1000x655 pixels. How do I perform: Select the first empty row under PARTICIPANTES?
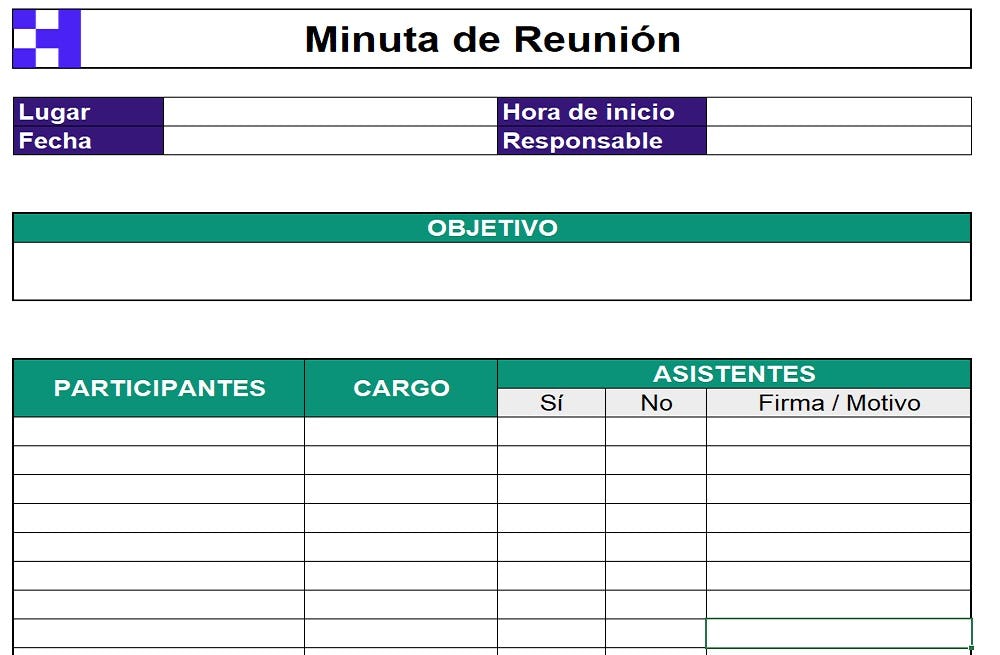[159, 431]
